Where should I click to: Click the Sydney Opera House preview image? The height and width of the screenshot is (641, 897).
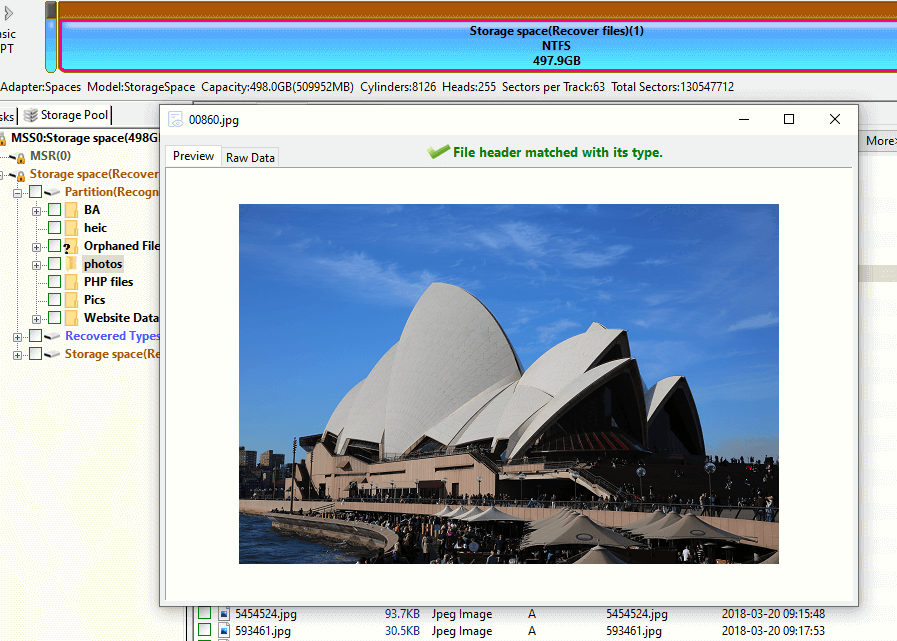[508, 384]
